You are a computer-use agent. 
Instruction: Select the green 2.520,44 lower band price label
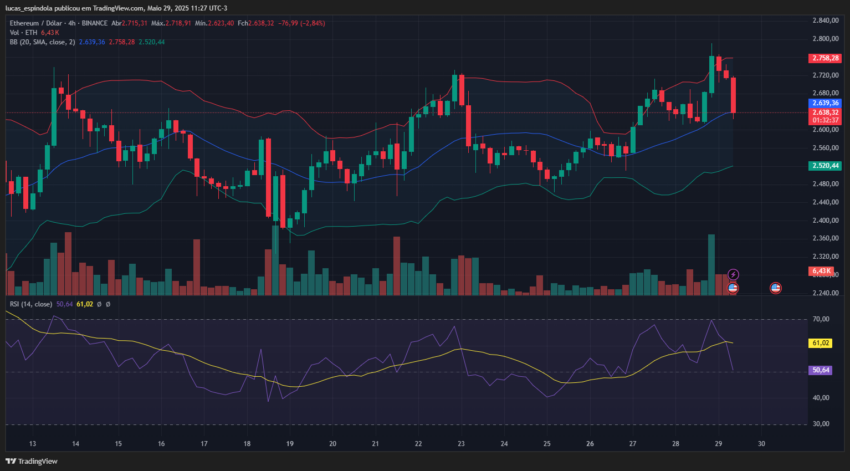pyautogui.click(x=825, y=166)
